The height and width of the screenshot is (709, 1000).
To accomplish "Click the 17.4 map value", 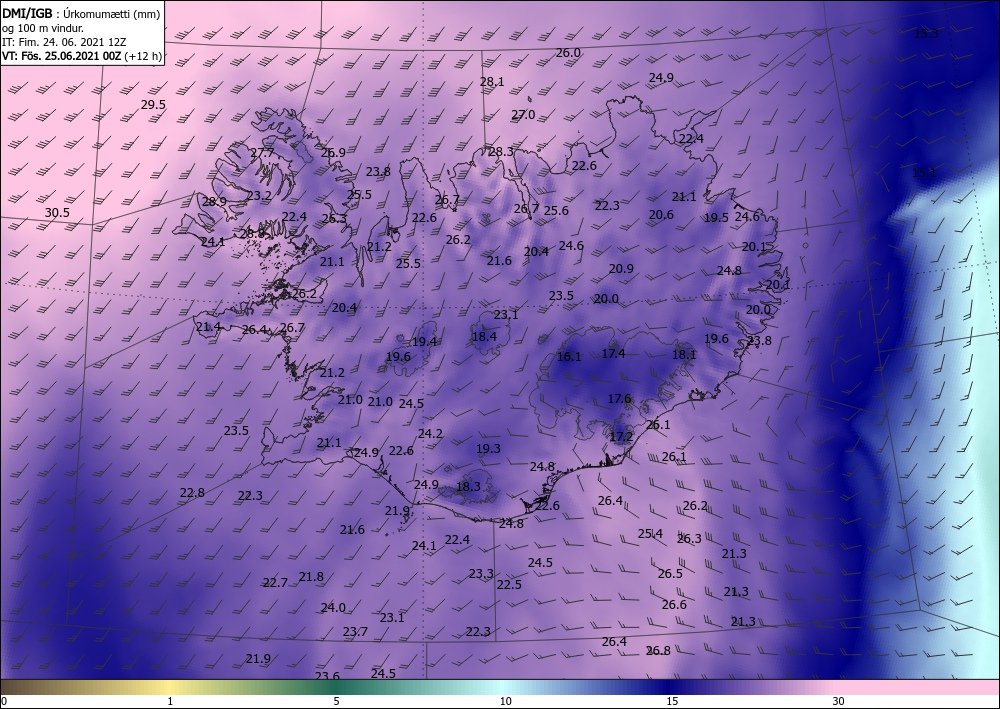I will [x=613, y=354].
